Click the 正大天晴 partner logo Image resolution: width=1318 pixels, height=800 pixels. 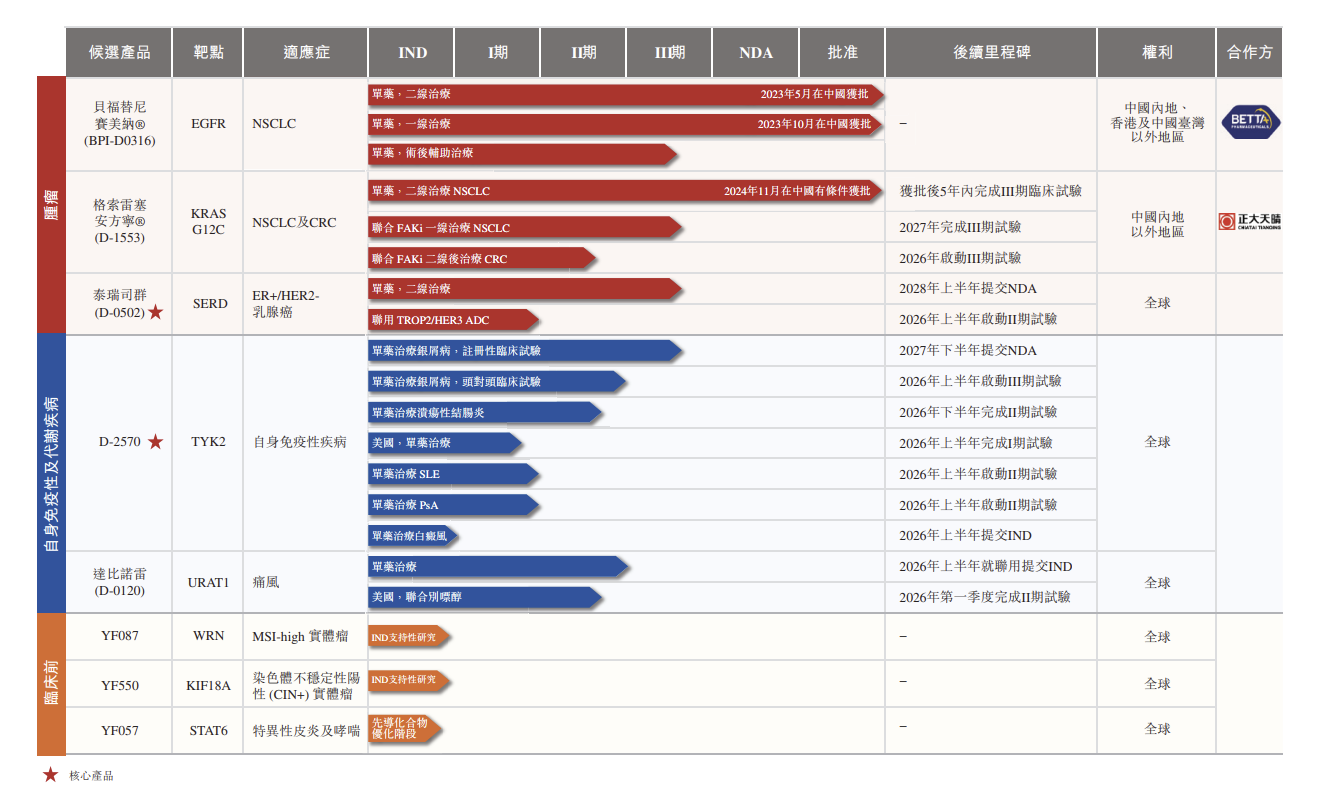(x=1250, y=222)
